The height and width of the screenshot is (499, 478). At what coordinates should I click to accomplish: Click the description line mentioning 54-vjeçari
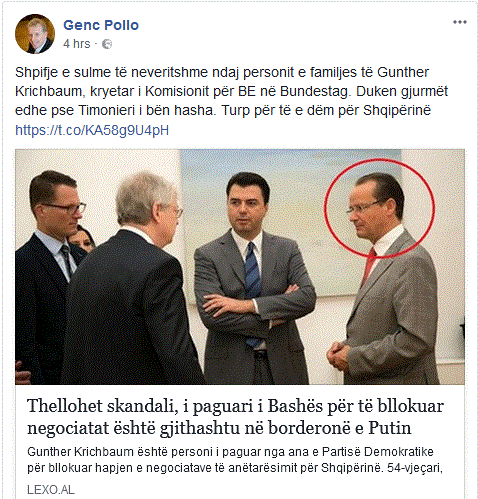tap(235, 468)
